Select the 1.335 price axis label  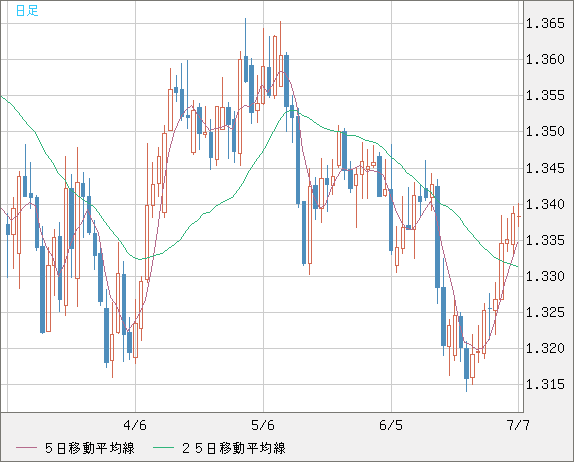(545, 241)
